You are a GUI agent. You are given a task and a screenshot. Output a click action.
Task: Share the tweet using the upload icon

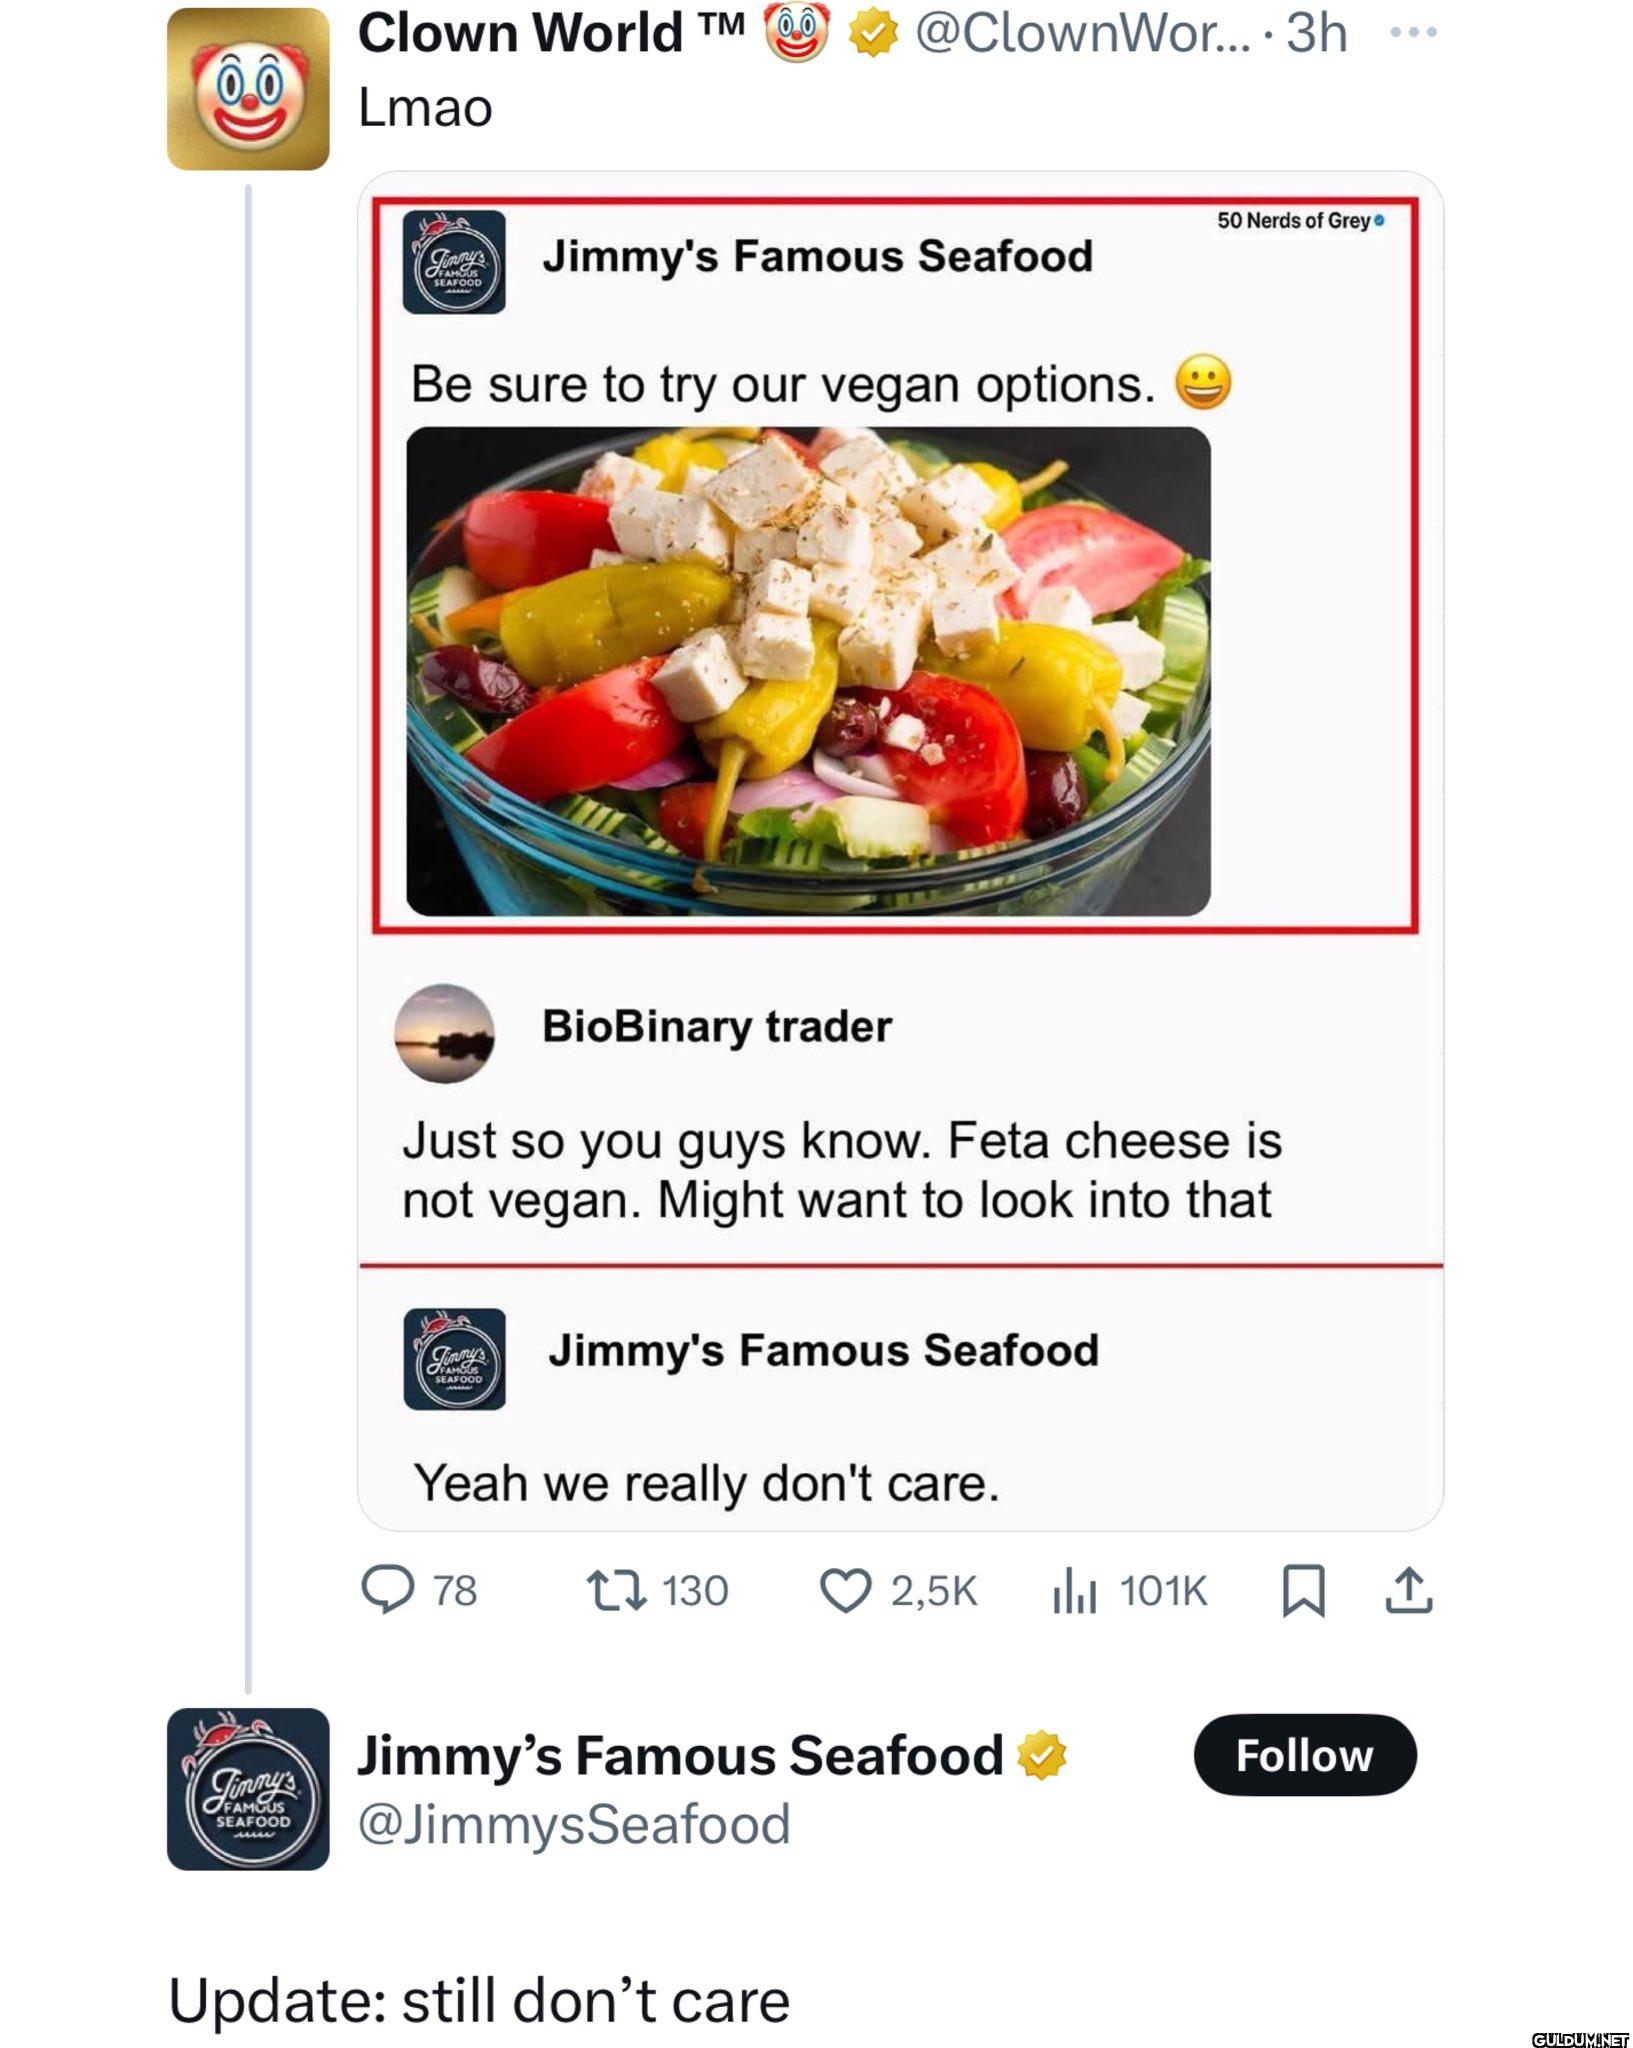[1409, 1590]
